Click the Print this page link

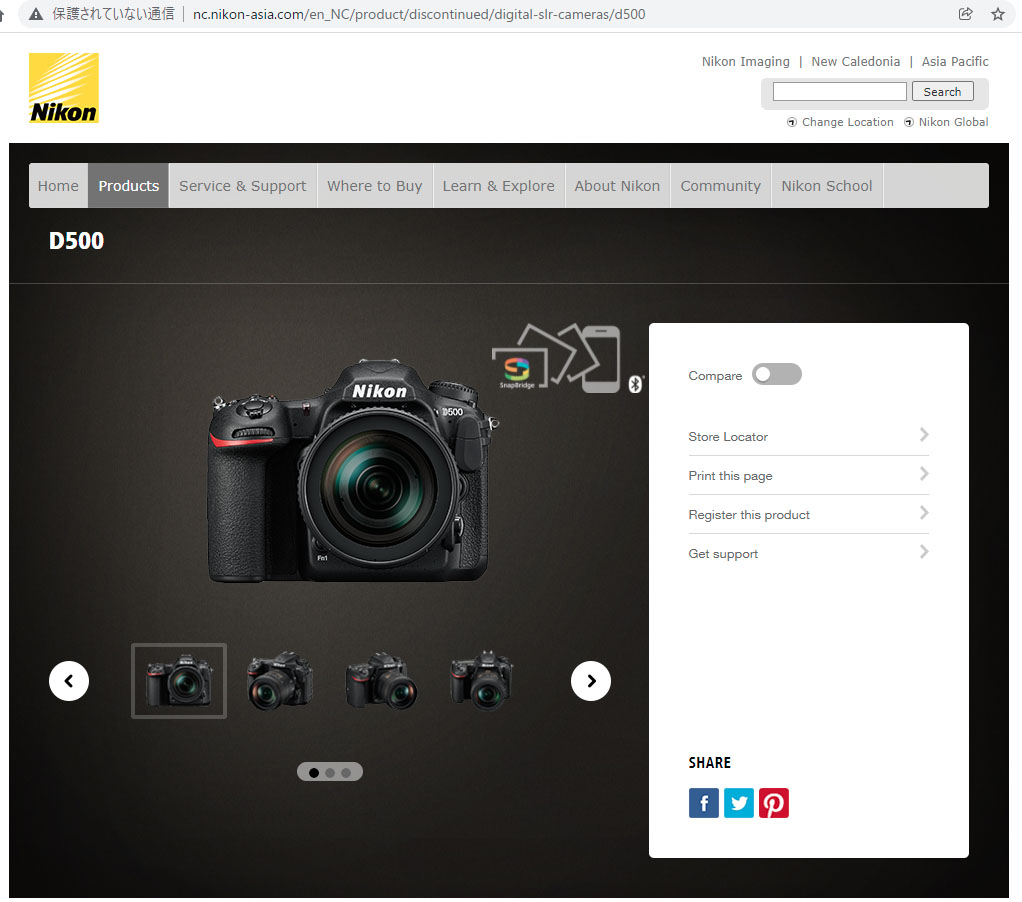point(730,476)
